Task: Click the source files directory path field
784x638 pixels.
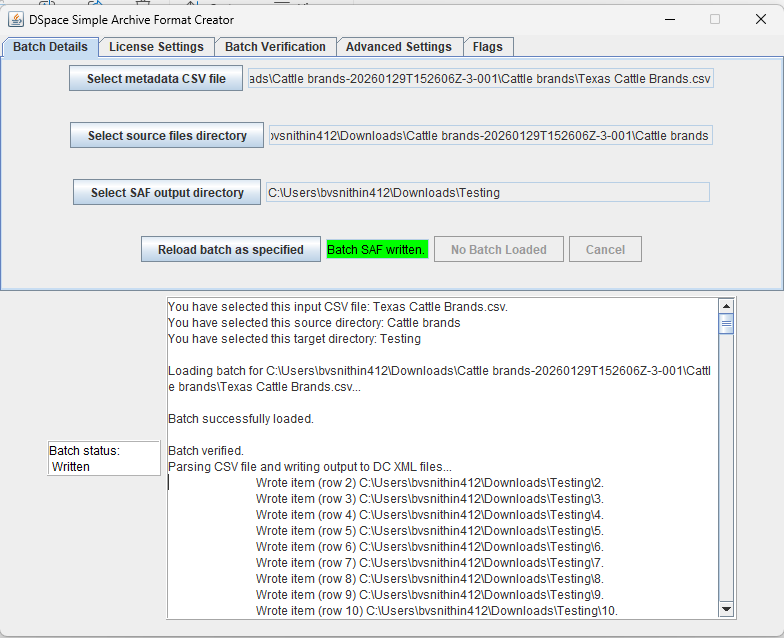Action: (x=490, y=135)
